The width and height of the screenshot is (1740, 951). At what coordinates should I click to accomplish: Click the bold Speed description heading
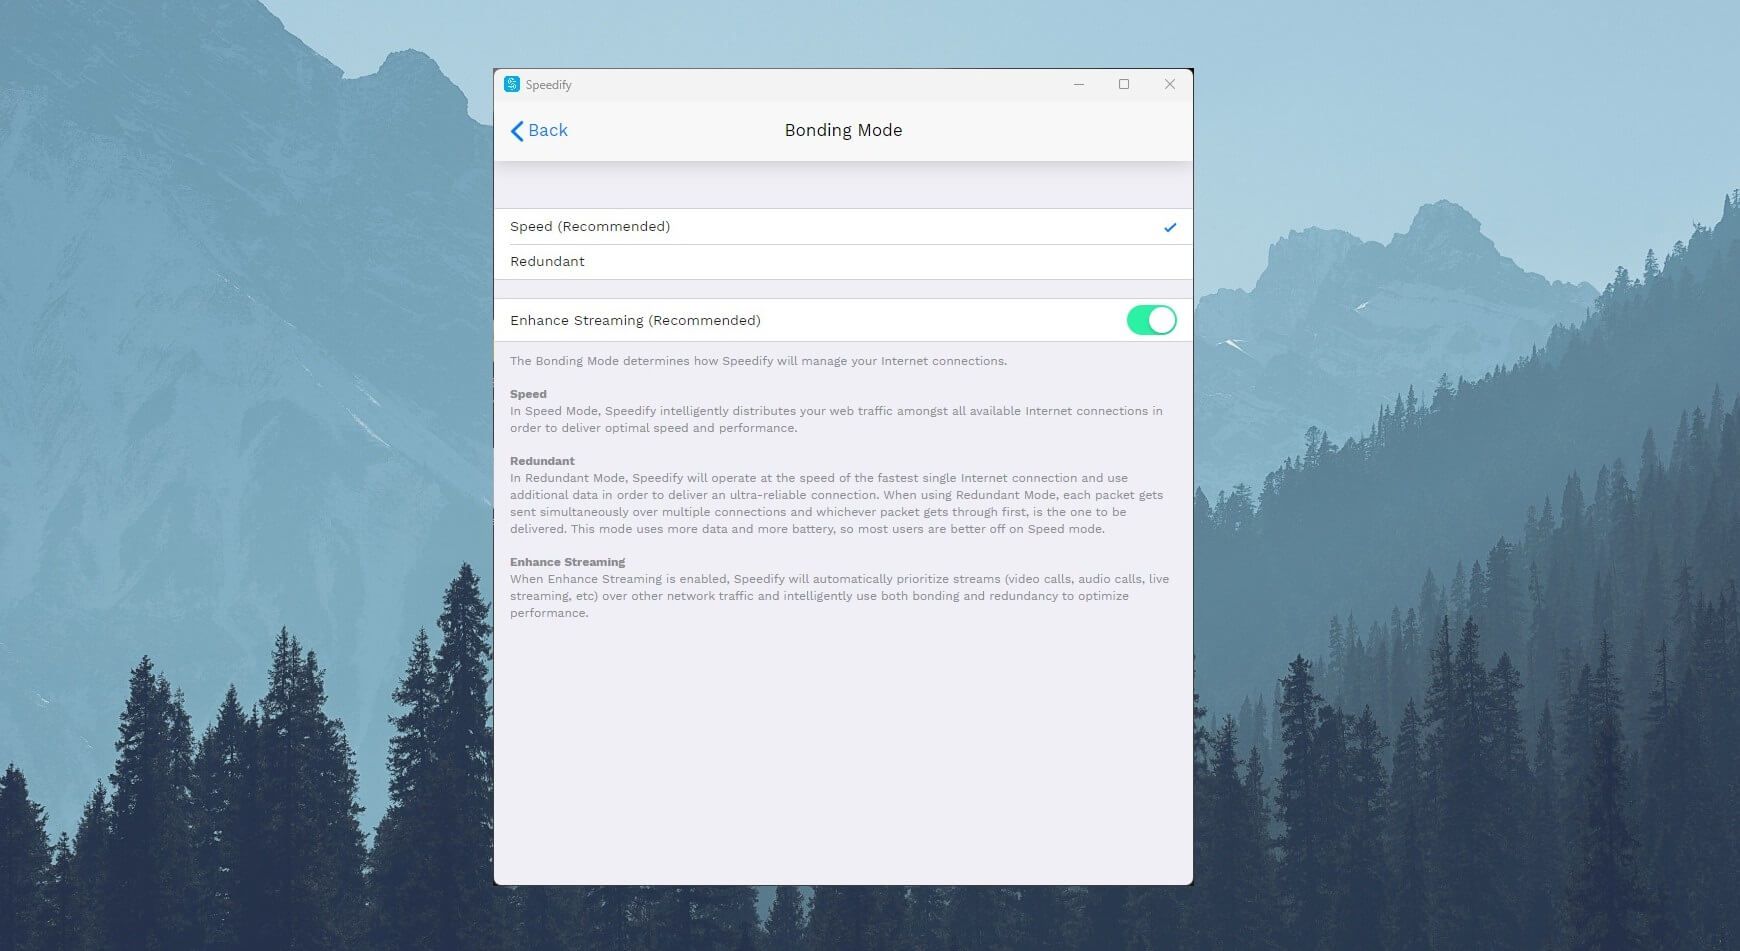coord(528,394)
